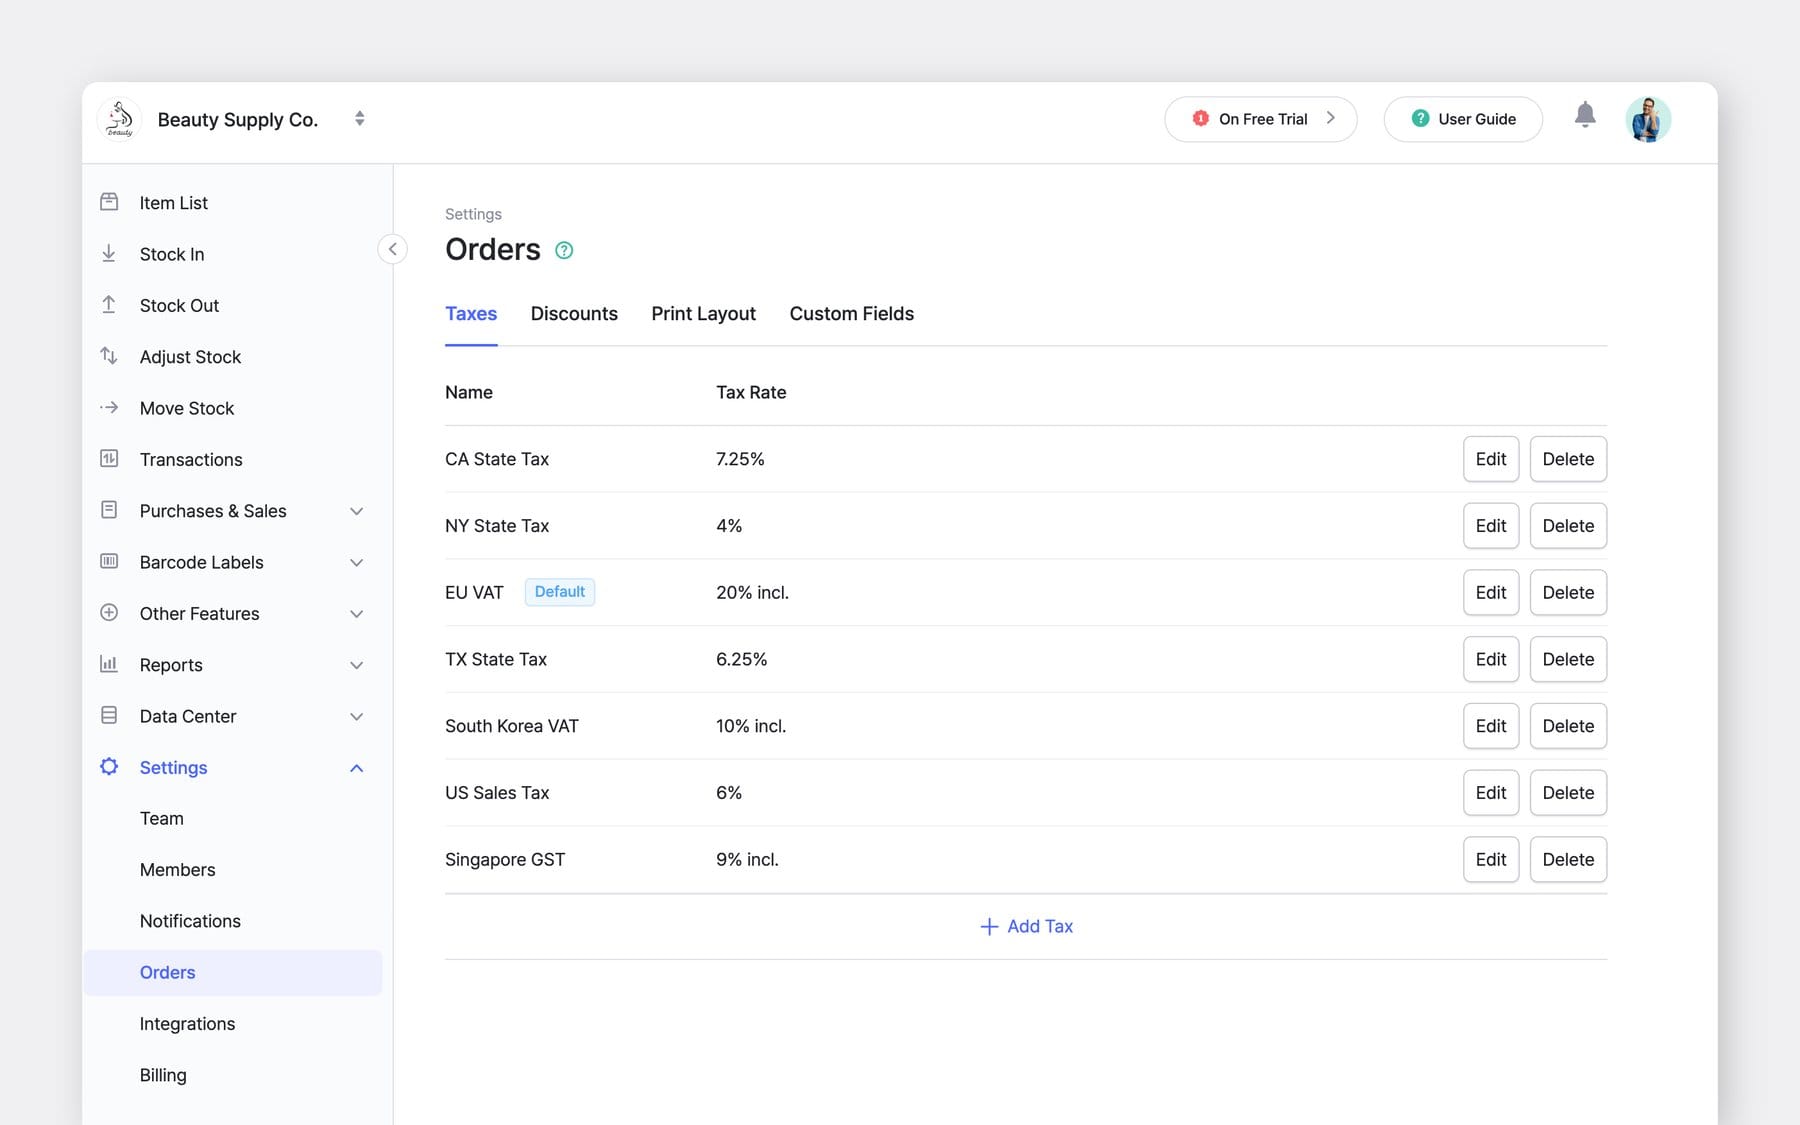Collapse the Settings section
The width and height of the screenshot is (1800, 1125).
click(357, 767)
